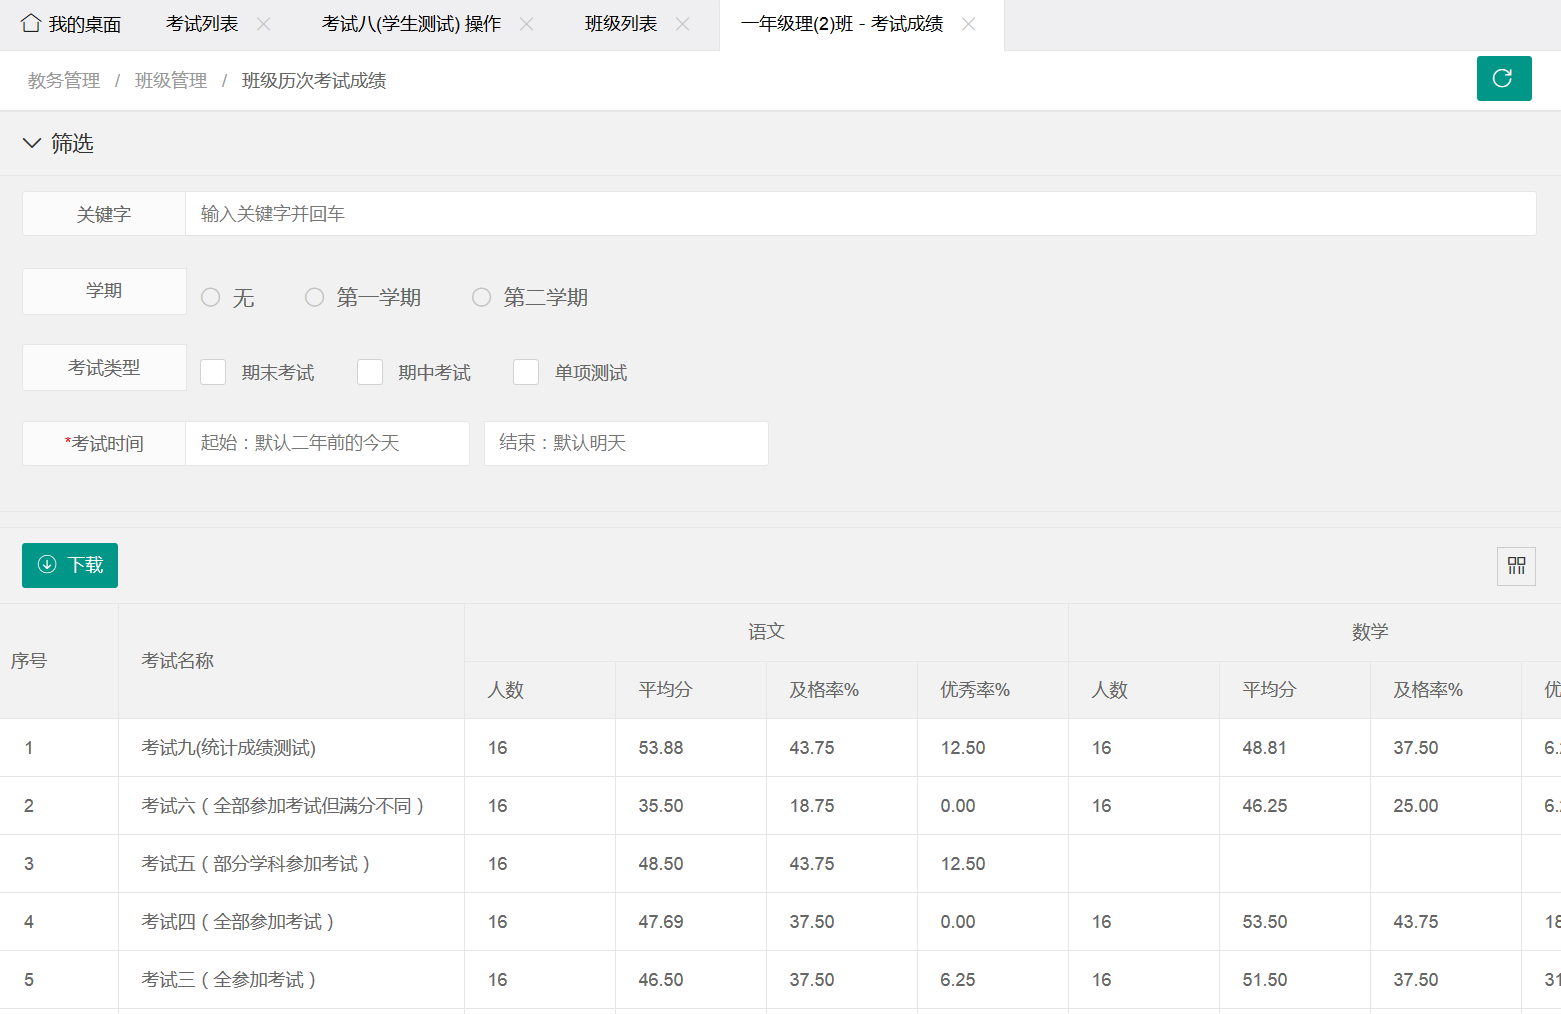This screenshot has height=1014, width=1561.
Task: Enable the 期中考试 checkbox
Action: 370,372
